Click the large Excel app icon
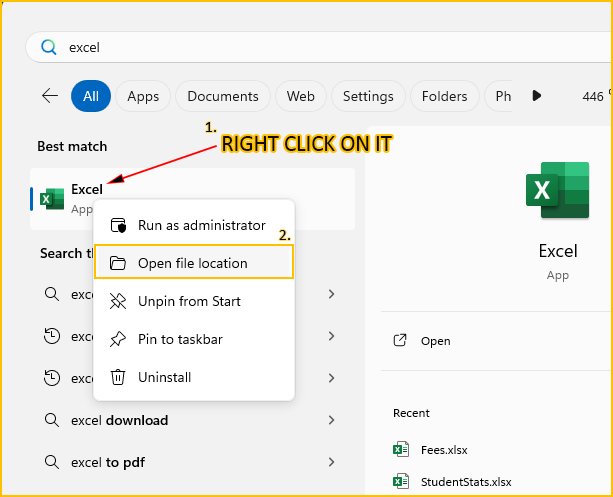 pyautogui.click(x=557, y=190)
